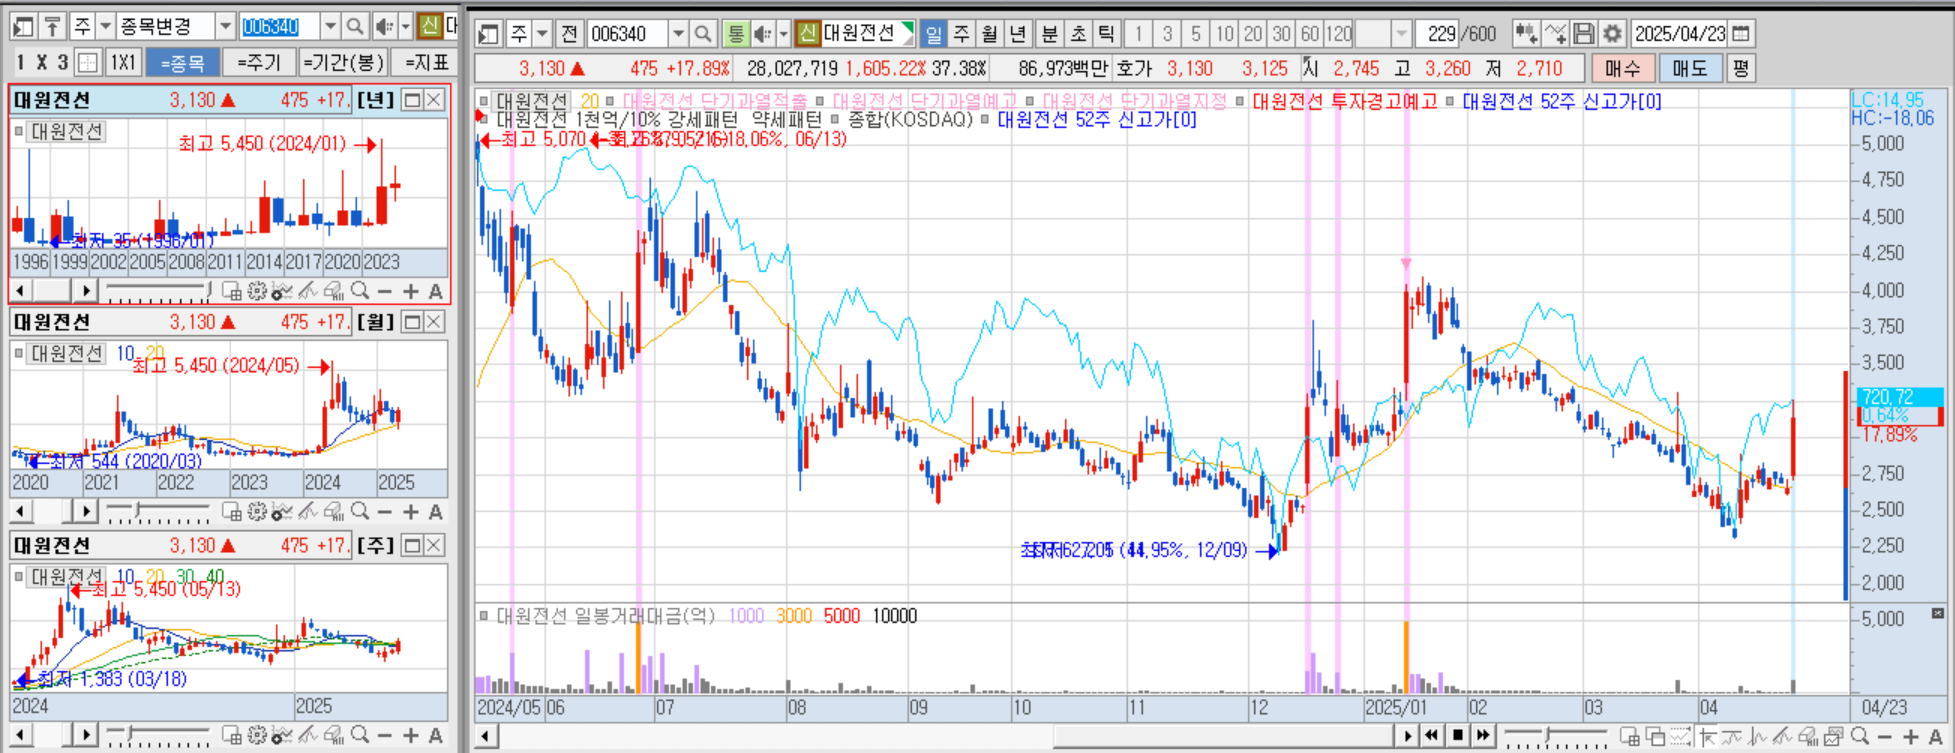1955x753 pixels.
Task: Open the chart settings gear icon
Action: coord(1612,34)
